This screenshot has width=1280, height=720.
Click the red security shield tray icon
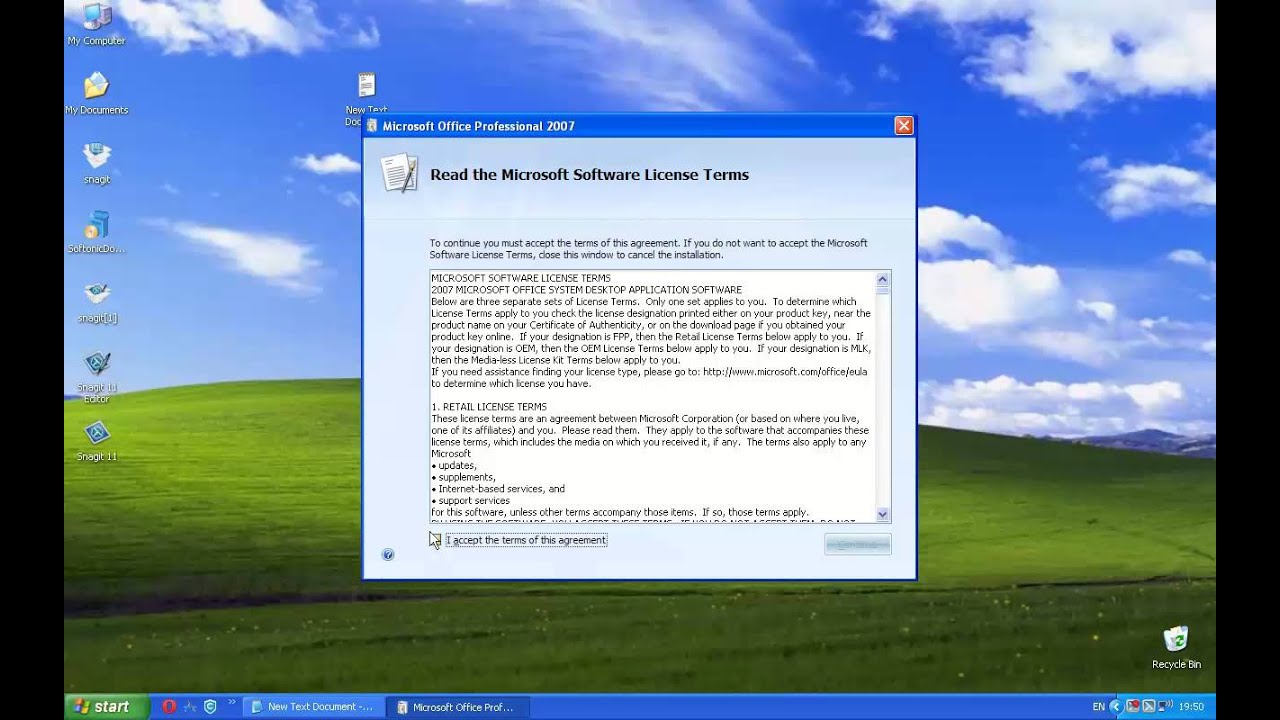1131,706
